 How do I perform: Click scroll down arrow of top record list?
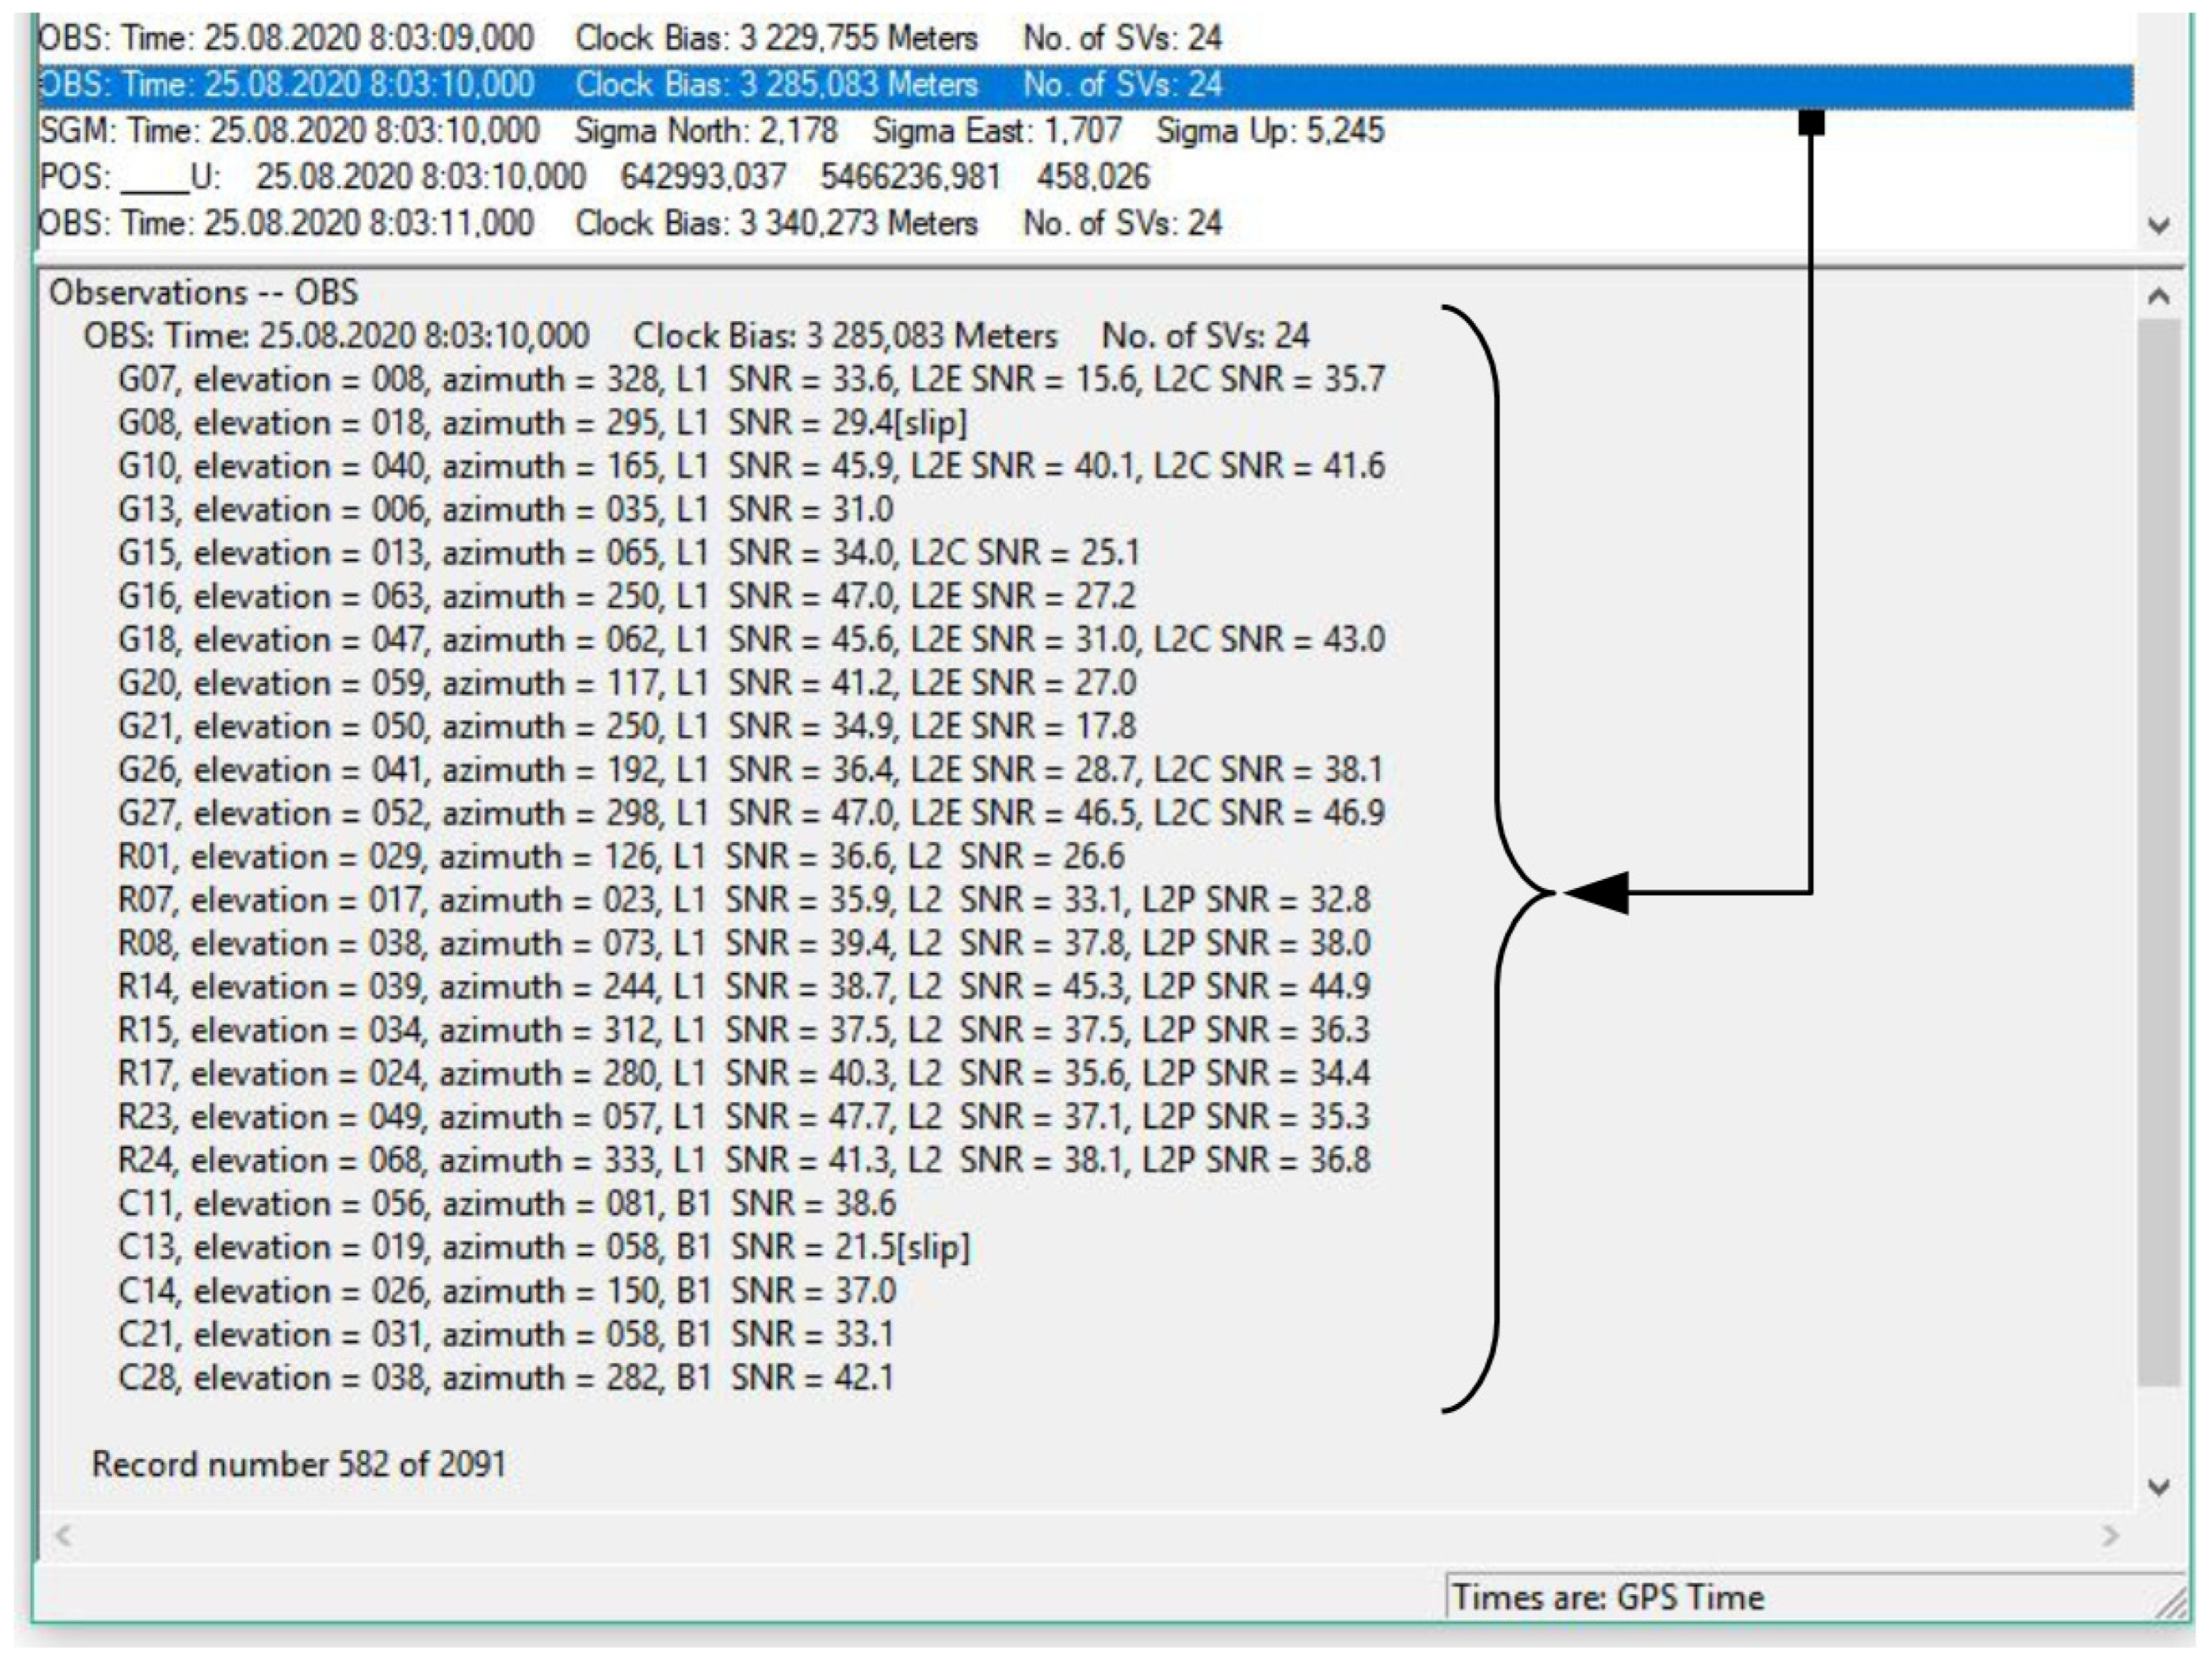2159,226
